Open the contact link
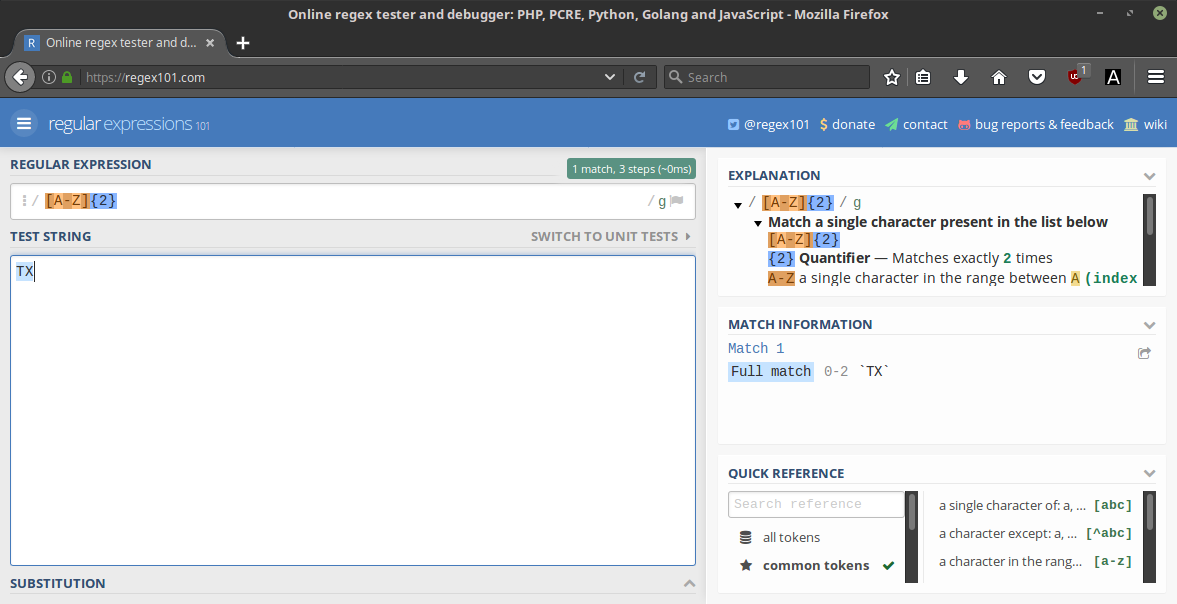1177x604 pixels. coord(916,125)
